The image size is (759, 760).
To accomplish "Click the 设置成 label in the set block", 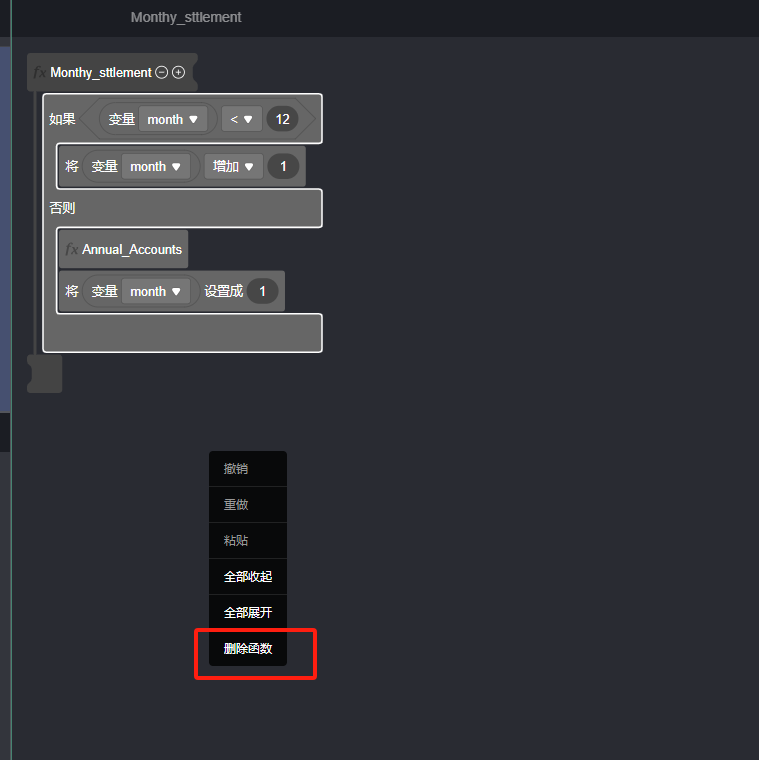I will [x=223, y=291].
